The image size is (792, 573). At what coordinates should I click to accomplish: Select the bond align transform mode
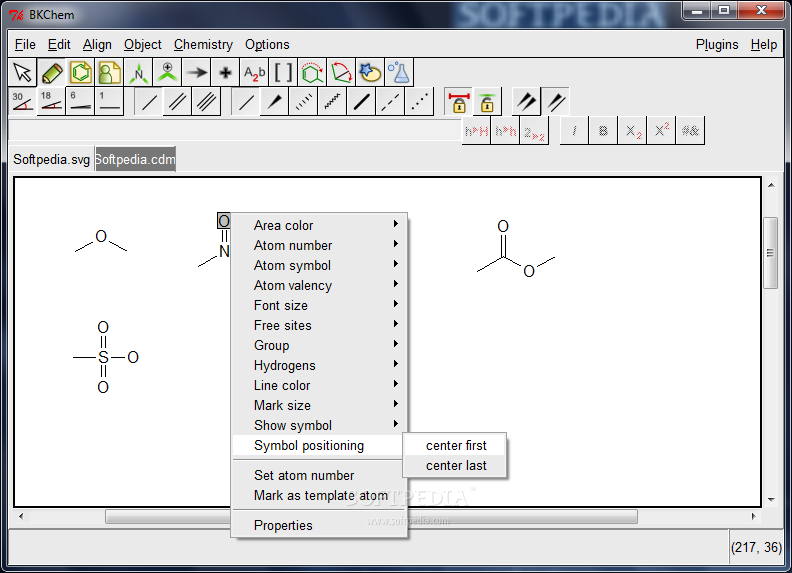tap(341, 73)
